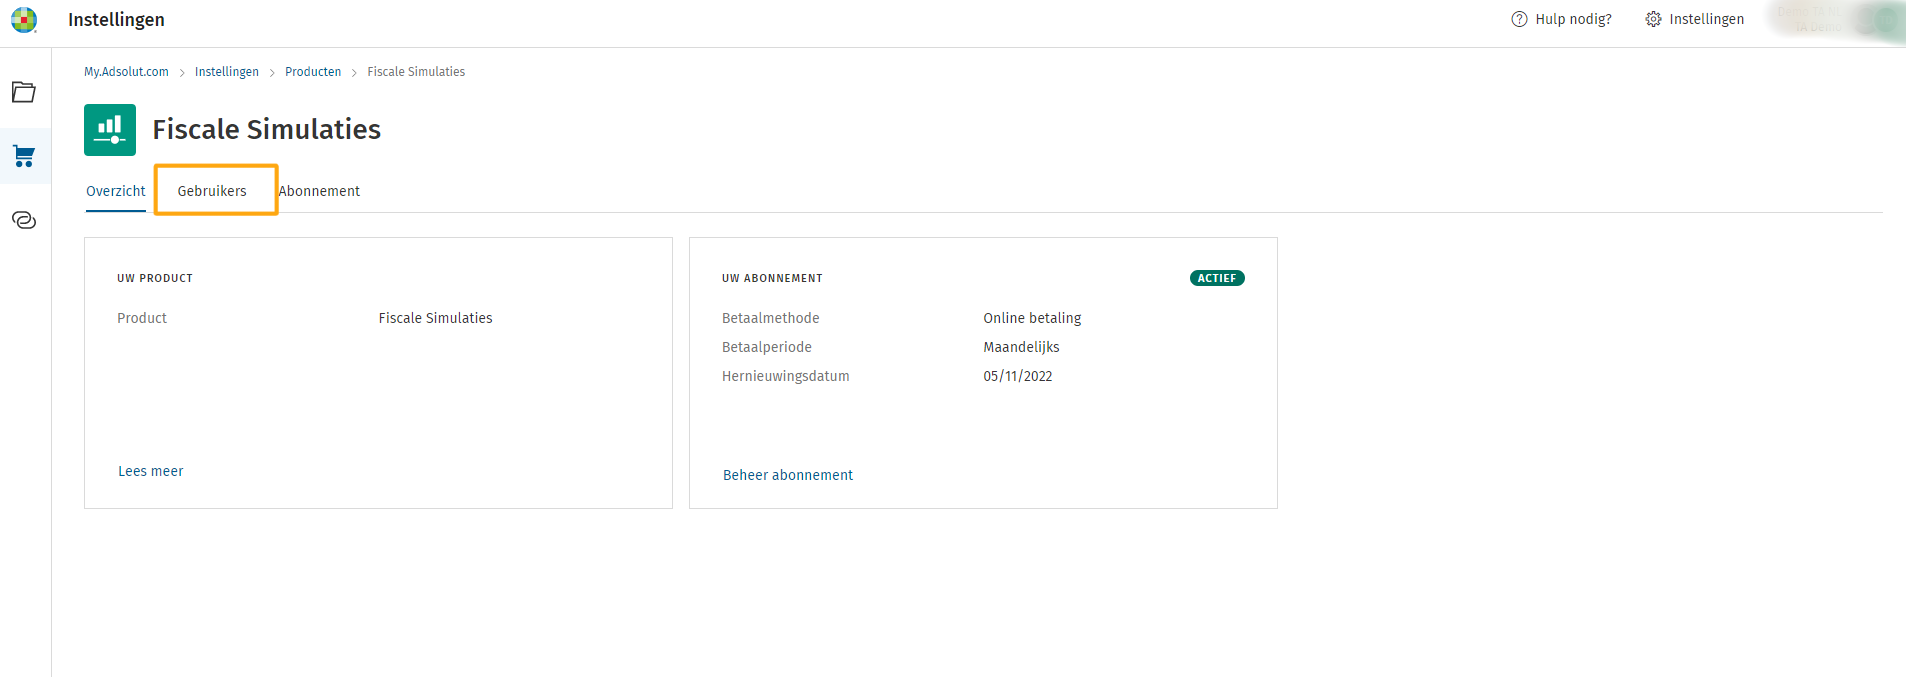Switch to the Overzicht tab
1906x677 pixels.
(116, 191)
